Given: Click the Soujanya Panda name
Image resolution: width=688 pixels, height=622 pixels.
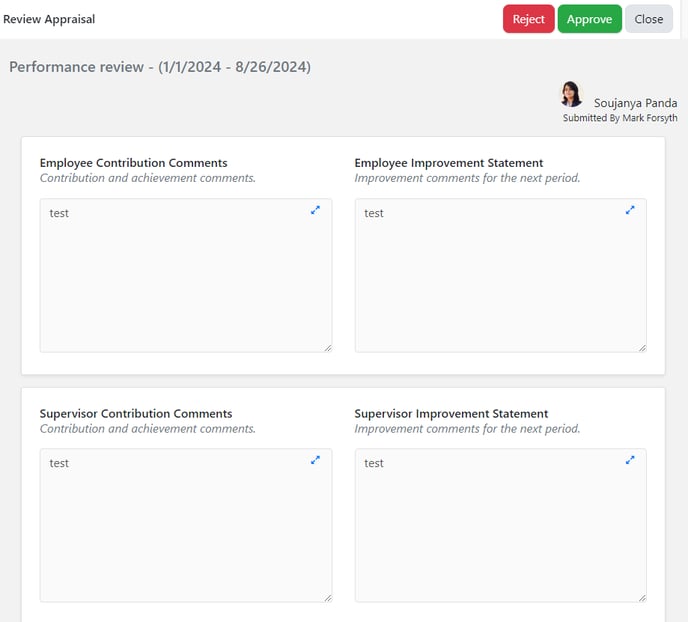Looking at the screenshot, I should pos(635,103).
